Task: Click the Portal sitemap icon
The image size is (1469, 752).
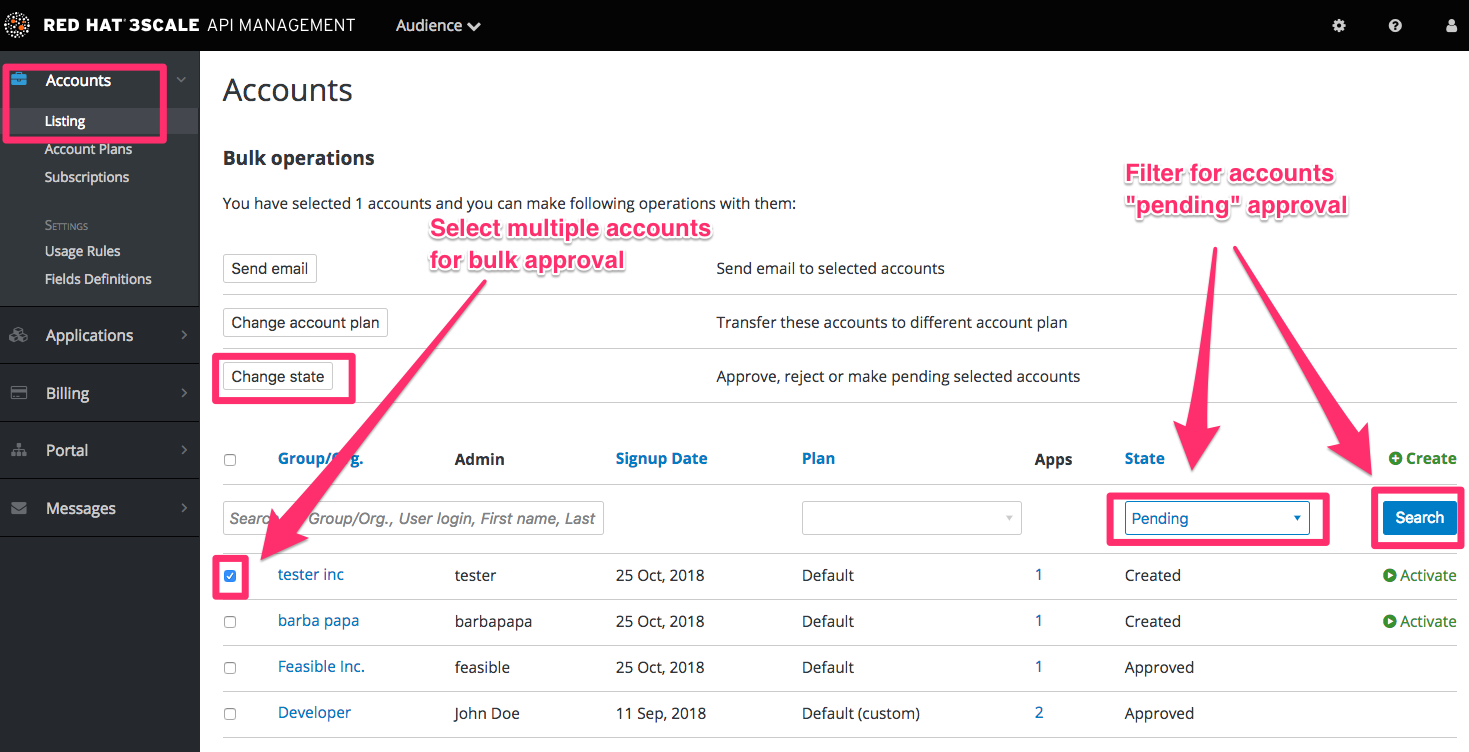Action: pos(18,450)
